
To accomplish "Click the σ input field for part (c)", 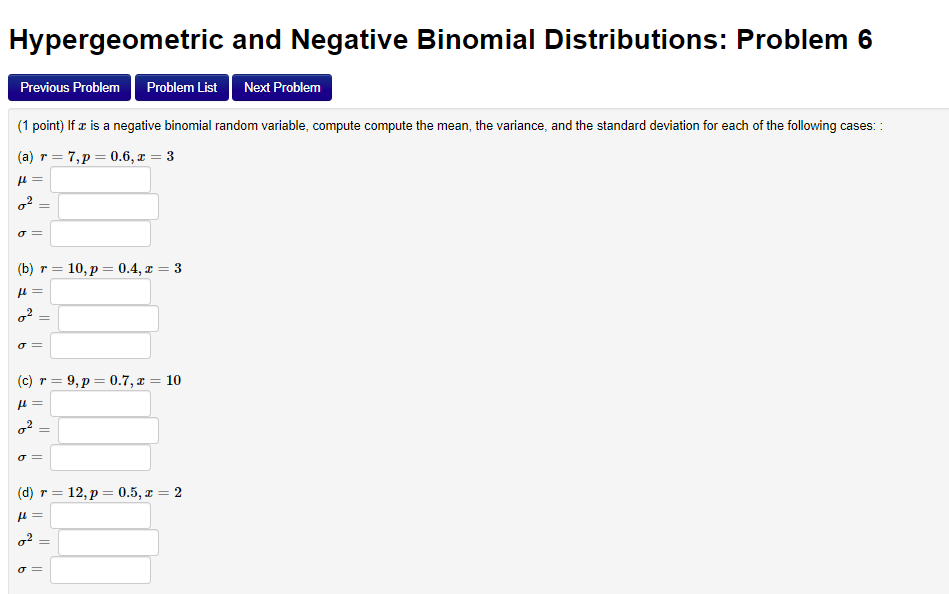I will (x=99, y=456).
